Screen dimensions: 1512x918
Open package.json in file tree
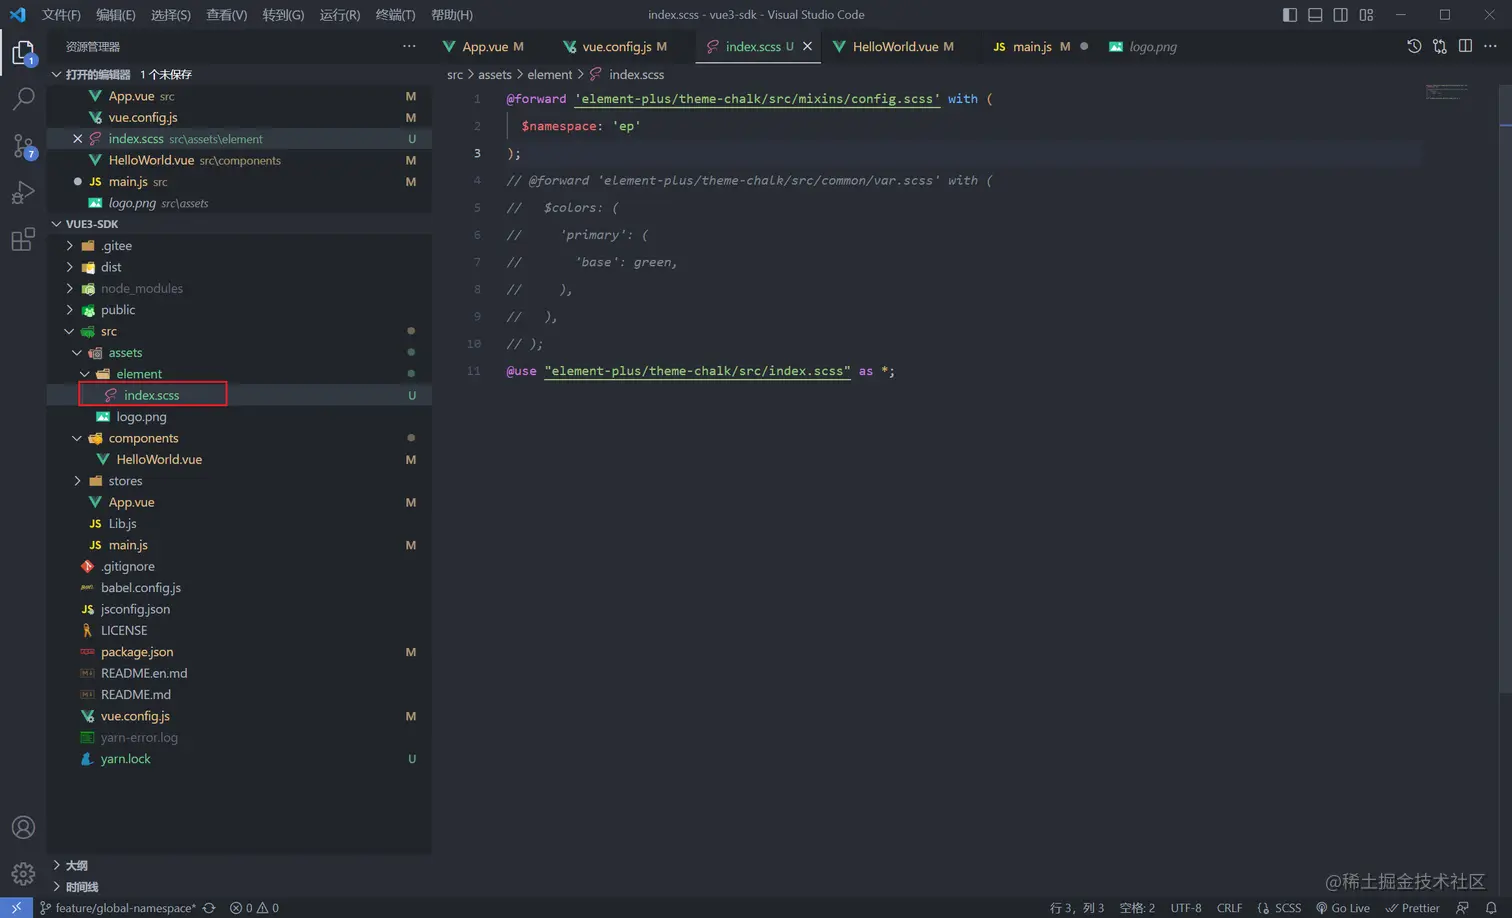click(137, 652)
